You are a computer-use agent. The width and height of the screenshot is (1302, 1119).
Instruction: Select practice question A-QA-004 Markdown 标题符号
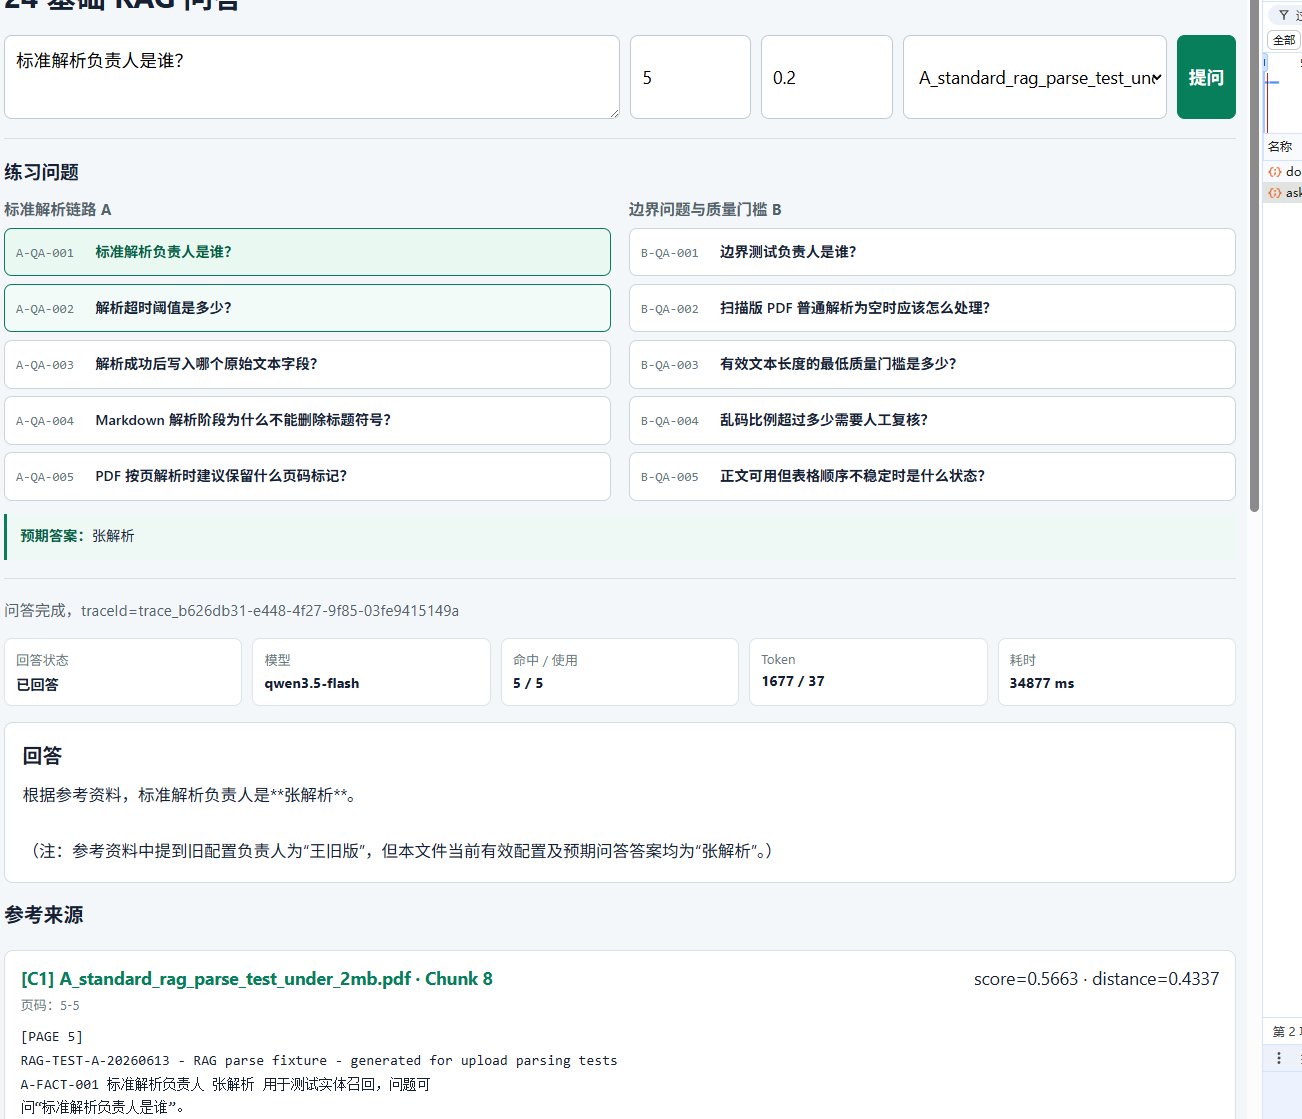pyautogui.click(x=307, y=420)
